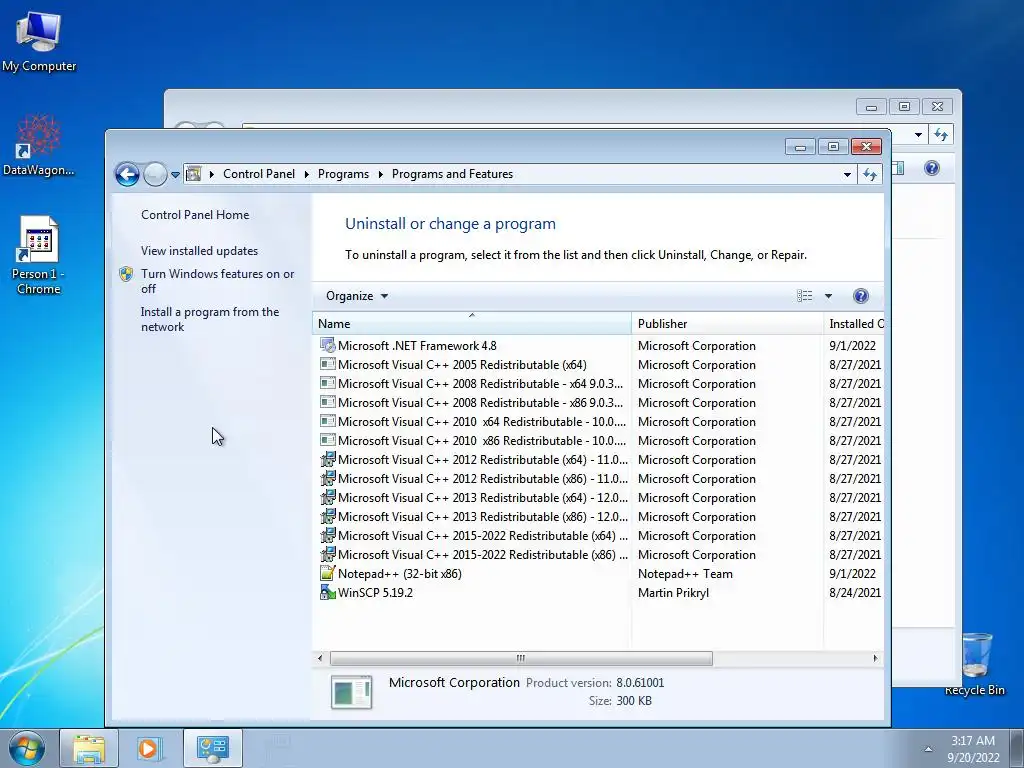1024x768 pixels.
Task: Select the Notepad++ (32-bit x86) icon
Action: (x=327, y=573)
